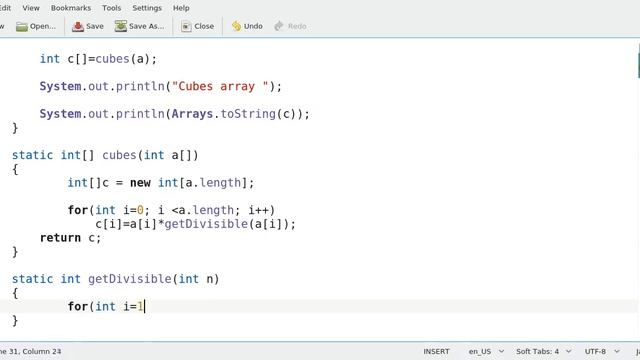Click the Save As... label
The width and height of the screenshot is (640, 360).
click(146, 26)
